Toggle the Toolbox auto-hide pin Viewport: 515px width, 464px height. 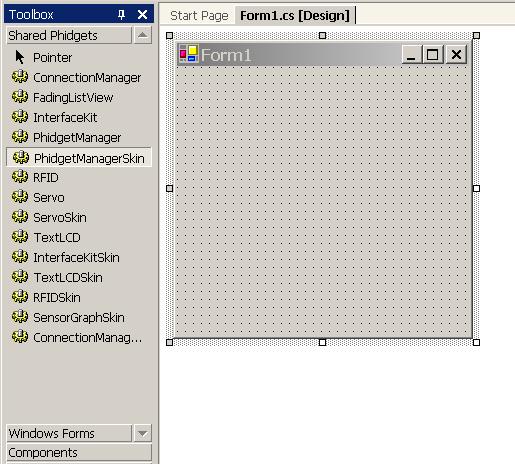121,14
